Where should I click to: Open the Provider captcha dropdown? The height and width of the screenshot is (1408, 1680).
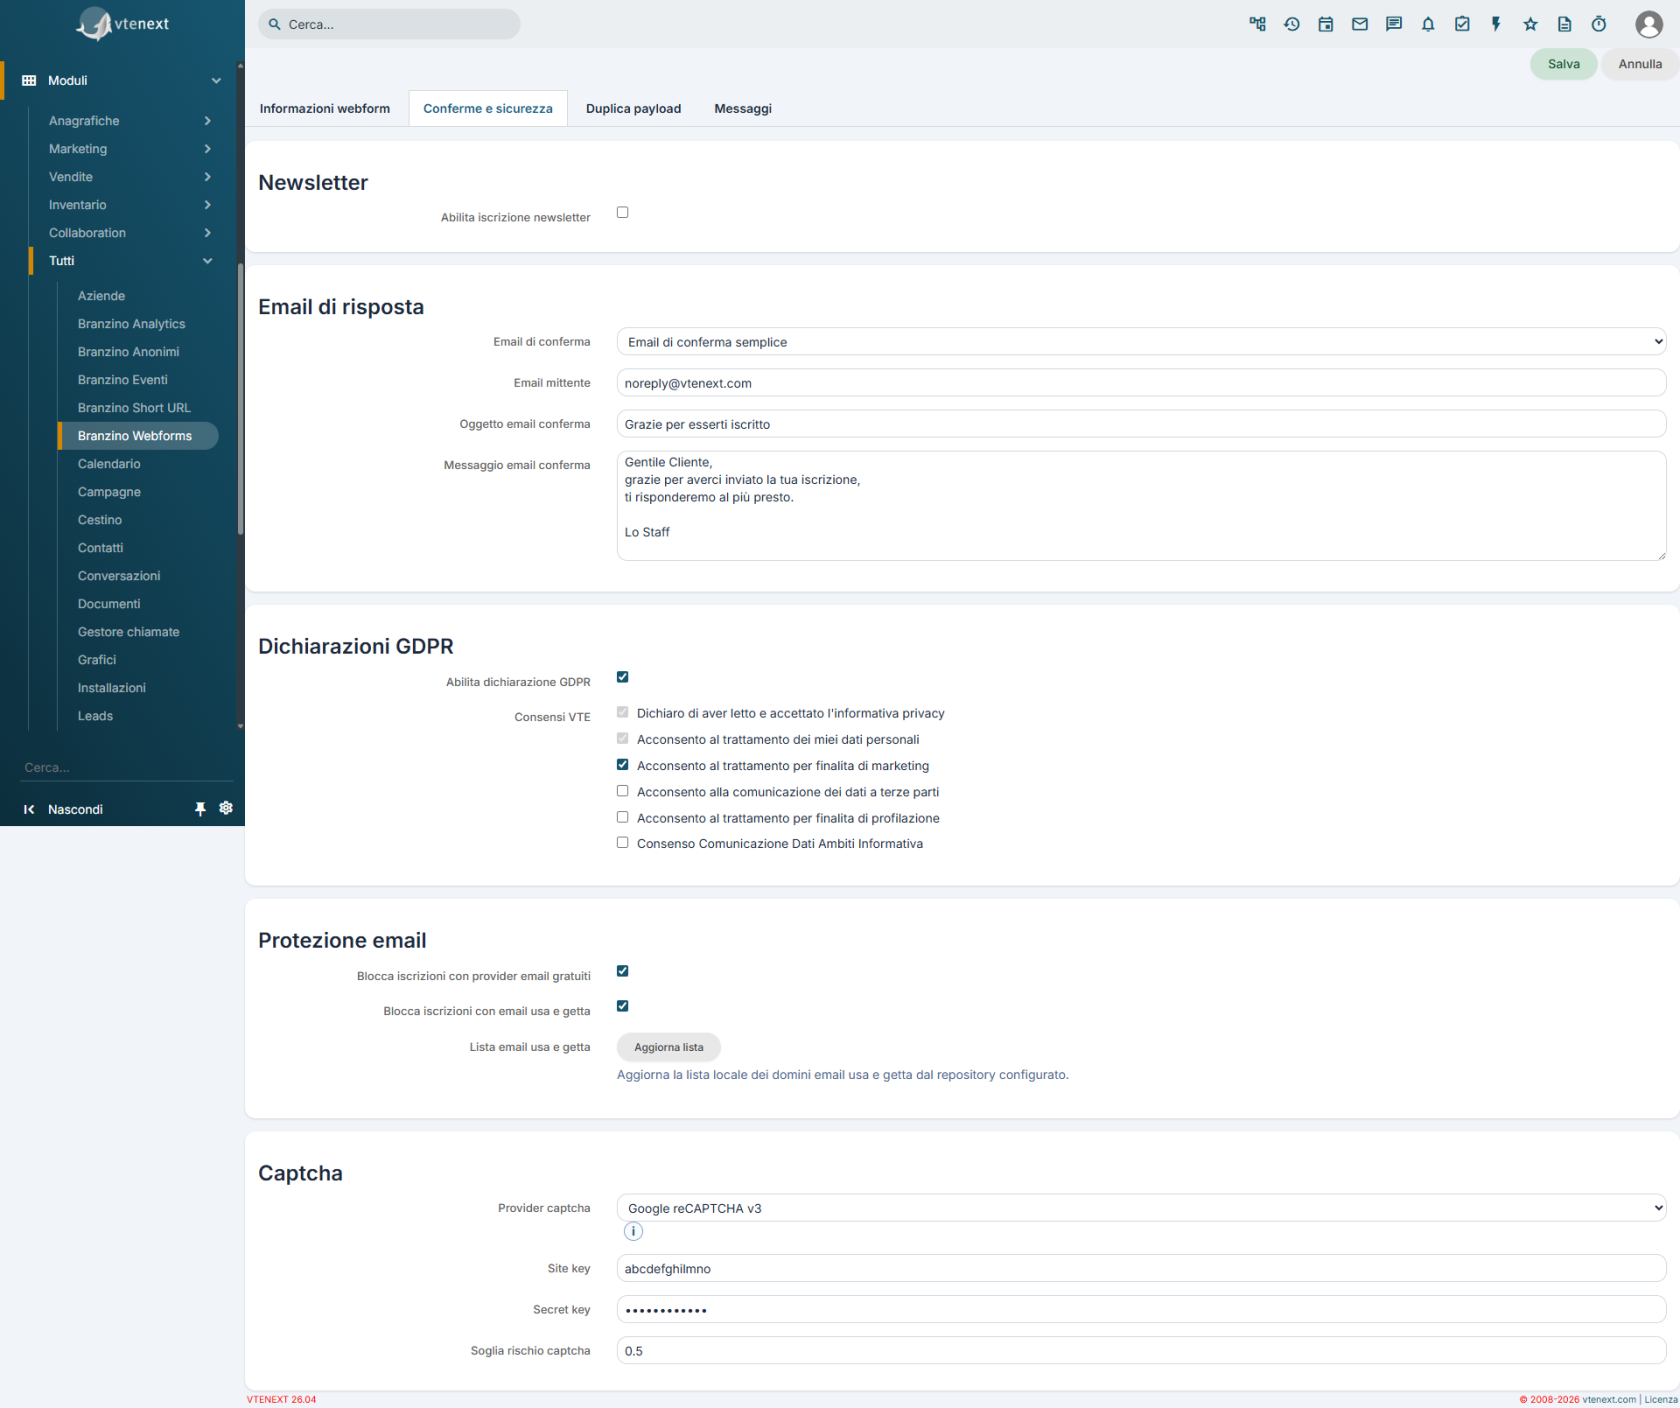[x=1141, y=1208]
